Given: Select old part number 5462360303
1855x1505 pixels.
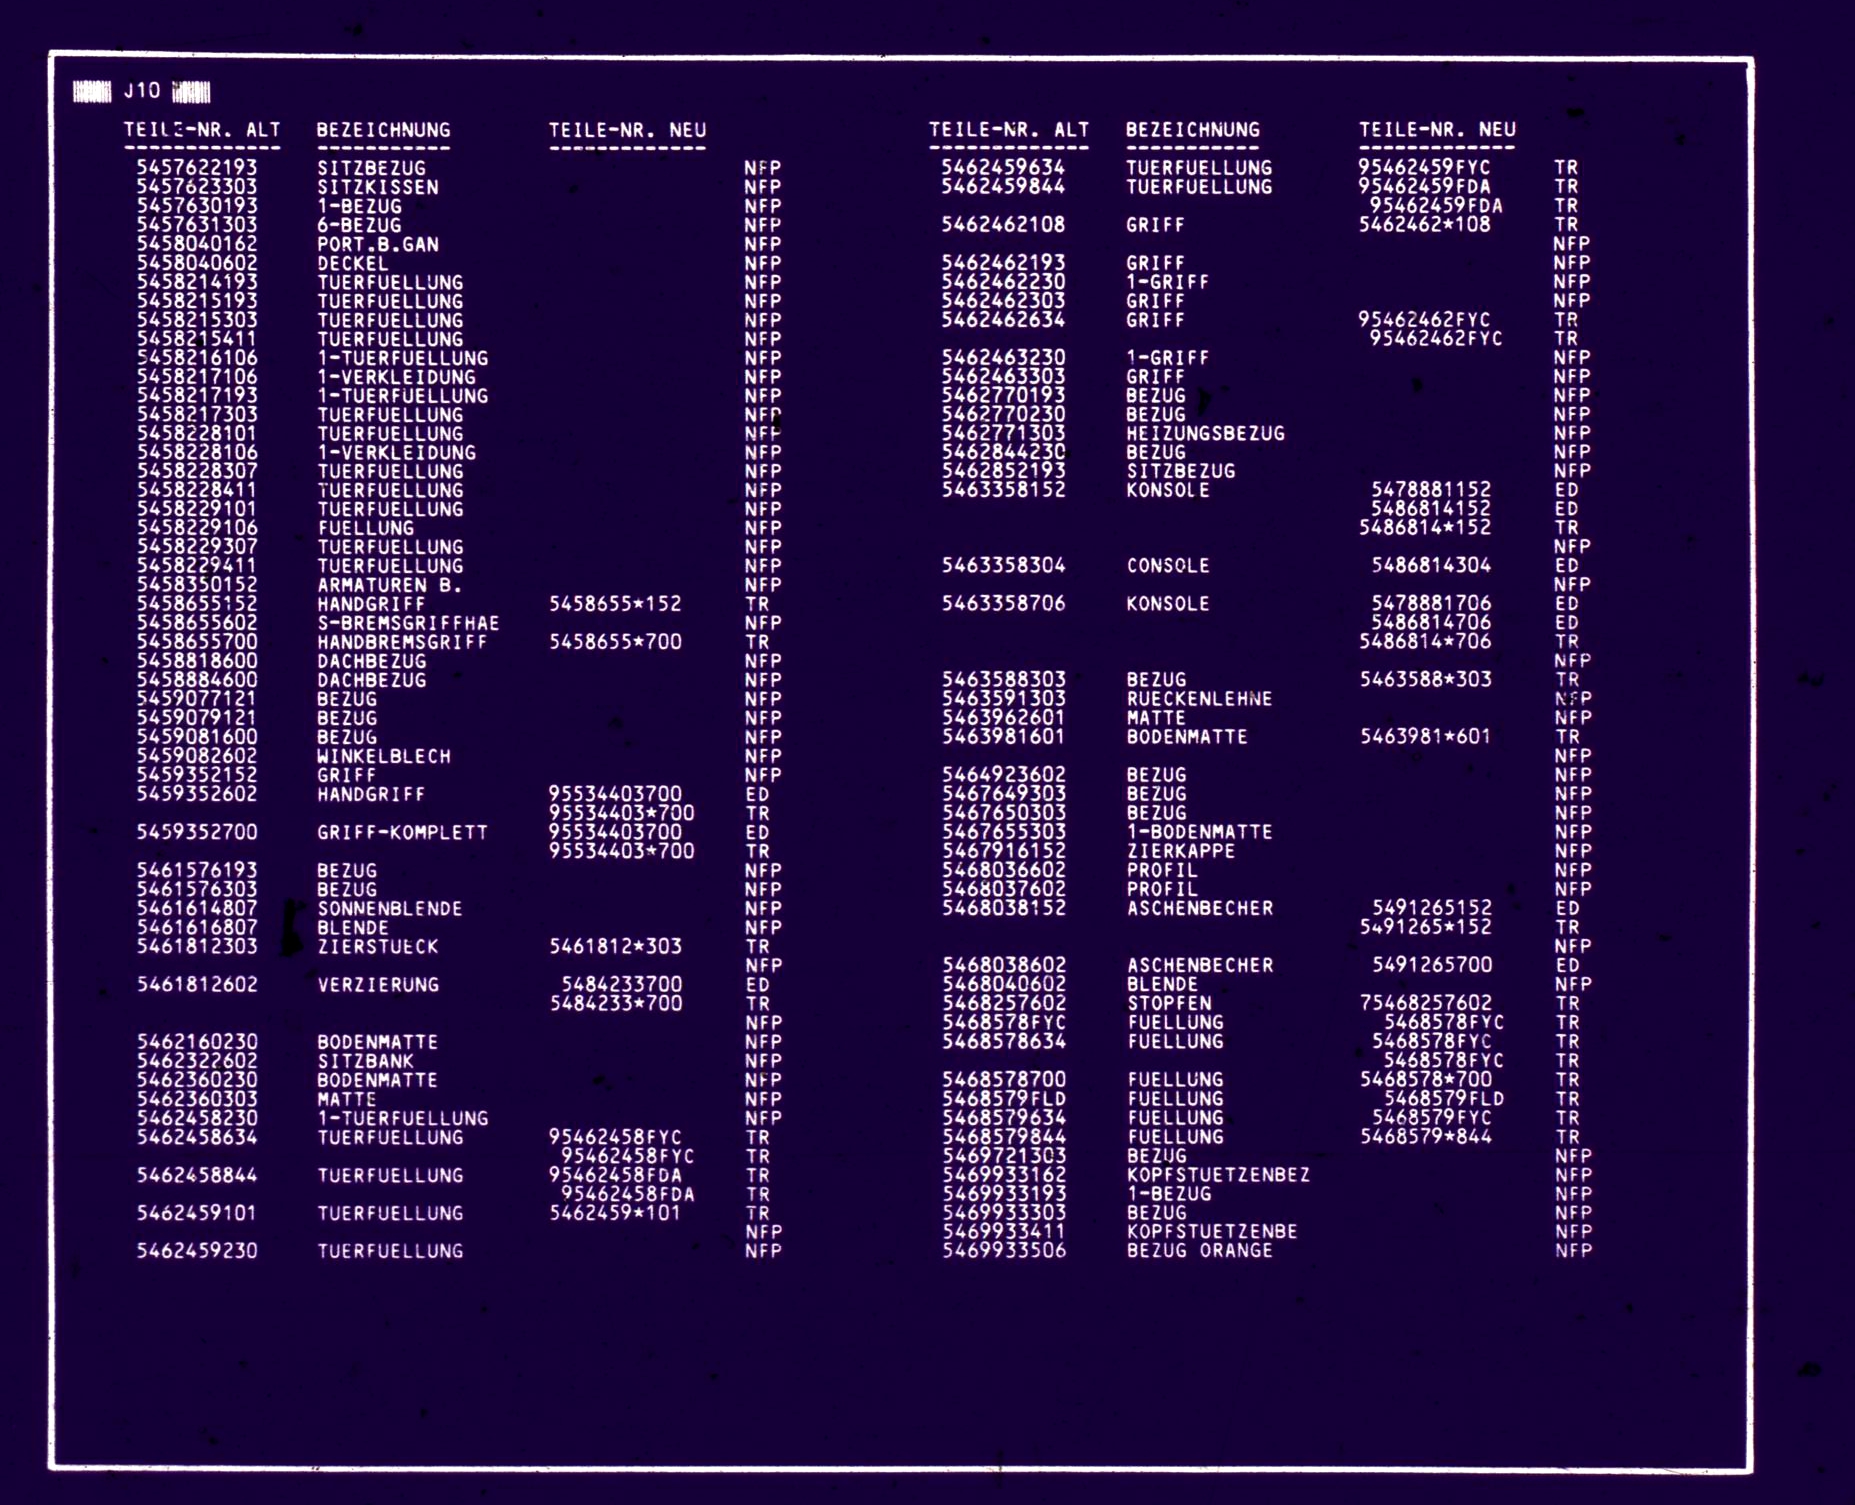Looking at the screenshot, I should click(197, 1099).
